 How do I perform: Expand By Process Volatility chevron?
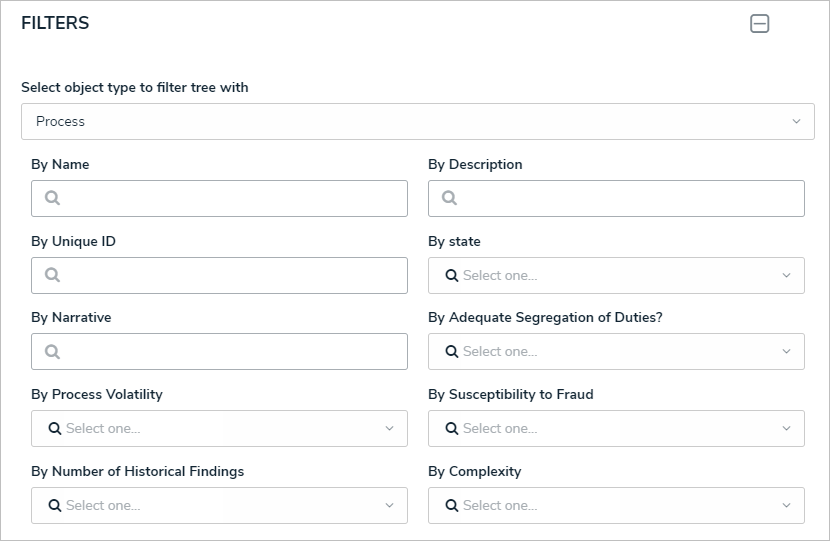click(389, 428)
